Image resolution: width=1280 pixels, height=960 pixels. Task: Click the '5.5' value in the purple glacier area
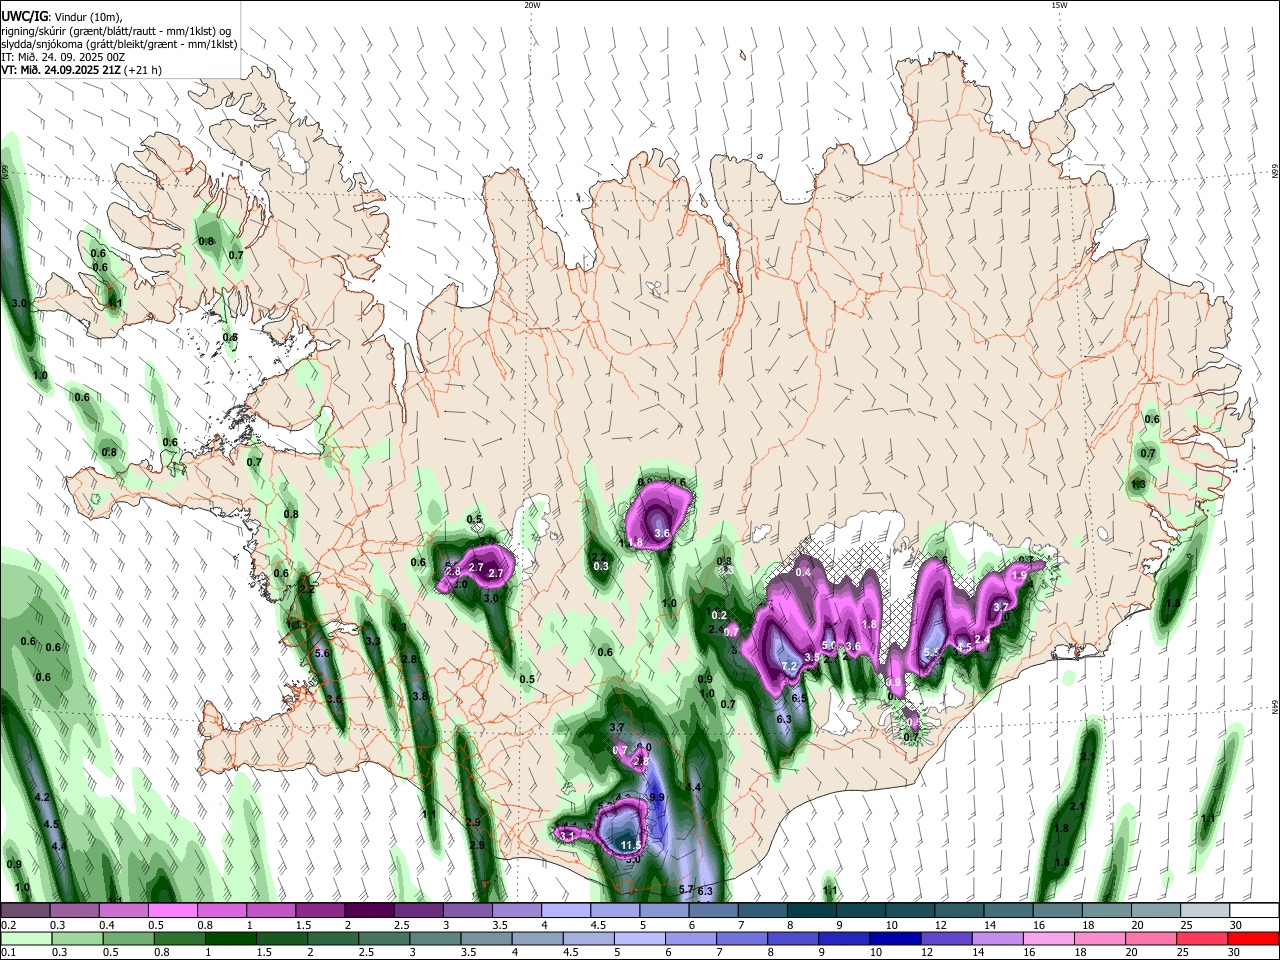(929, 653)
